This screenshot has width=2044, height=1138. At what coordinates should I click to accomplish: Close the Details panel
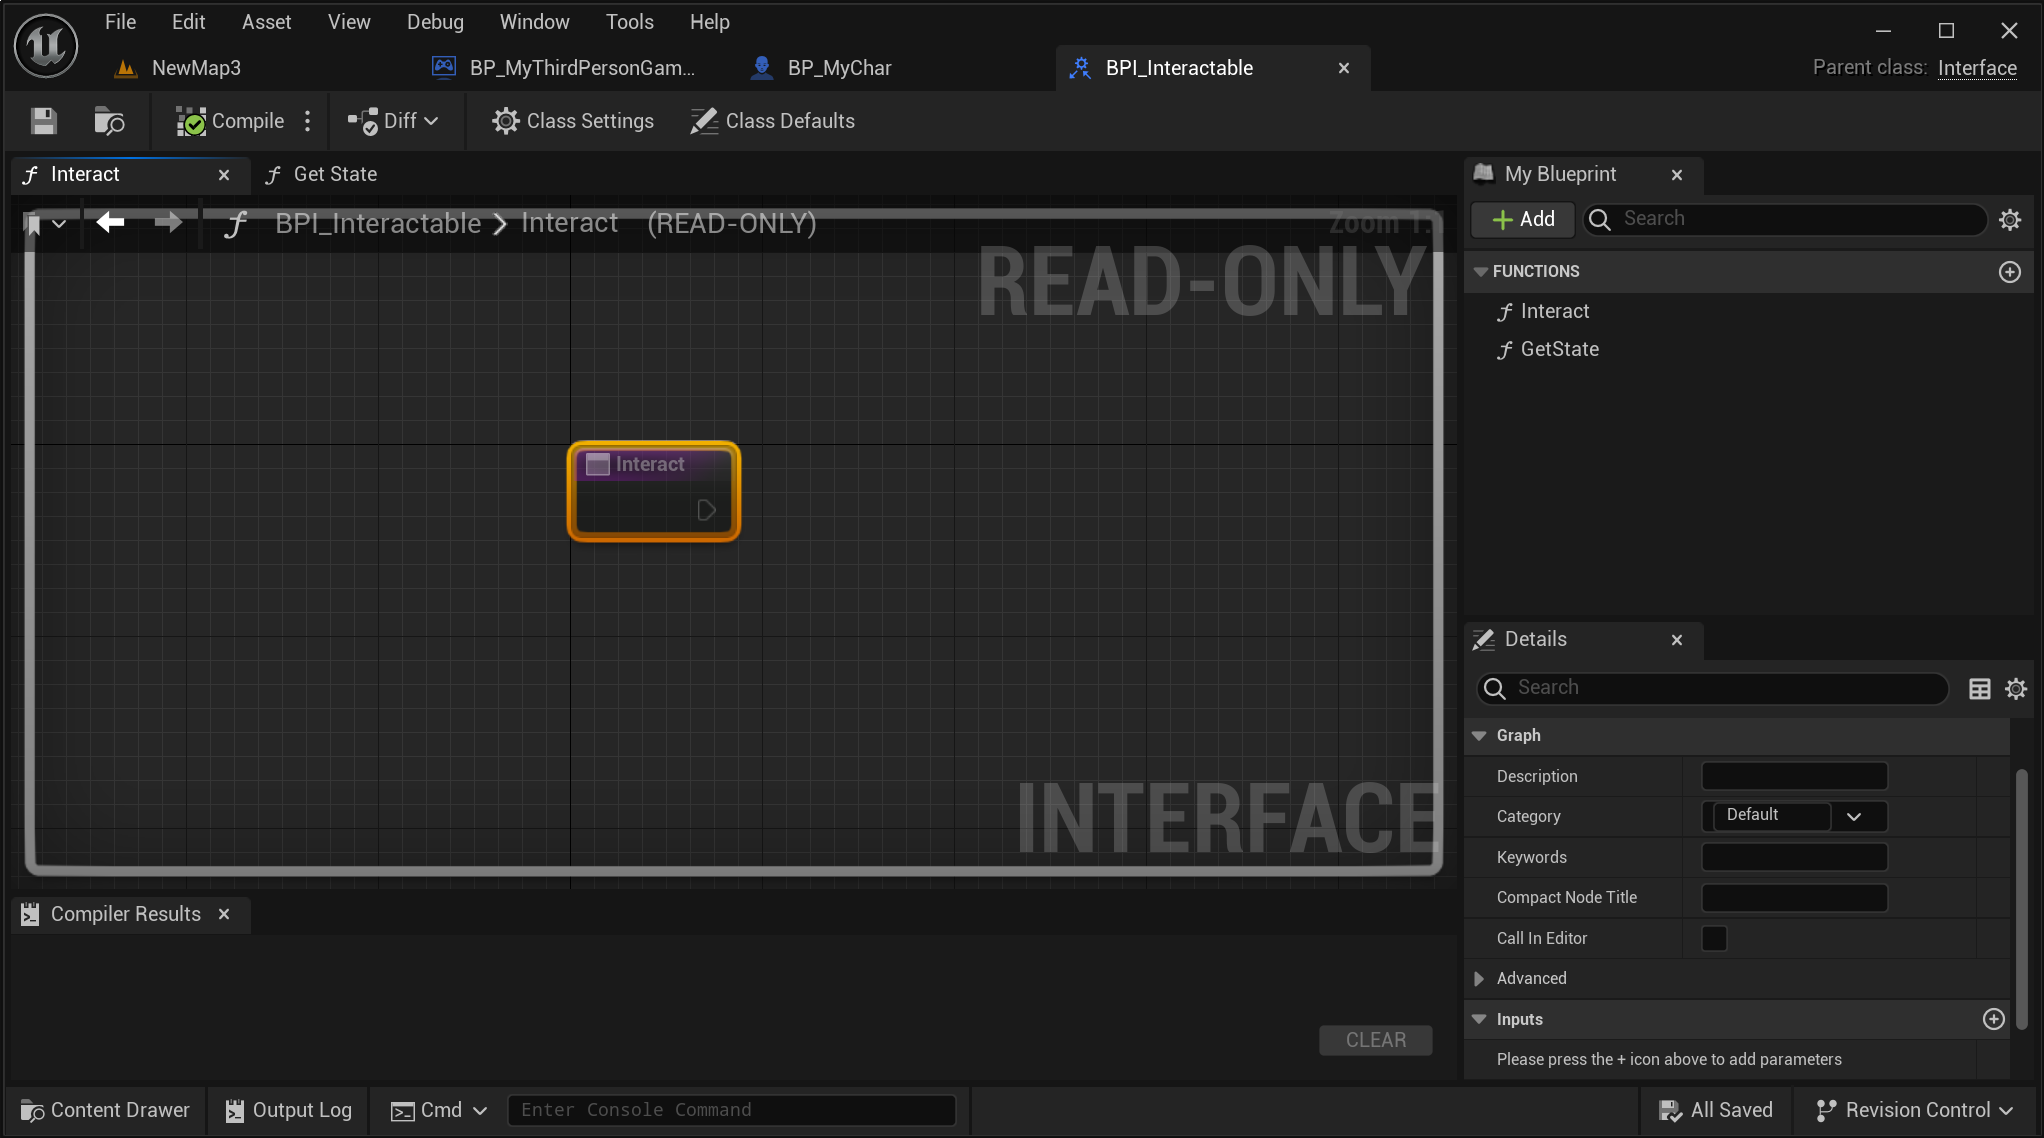[1677, 640]
